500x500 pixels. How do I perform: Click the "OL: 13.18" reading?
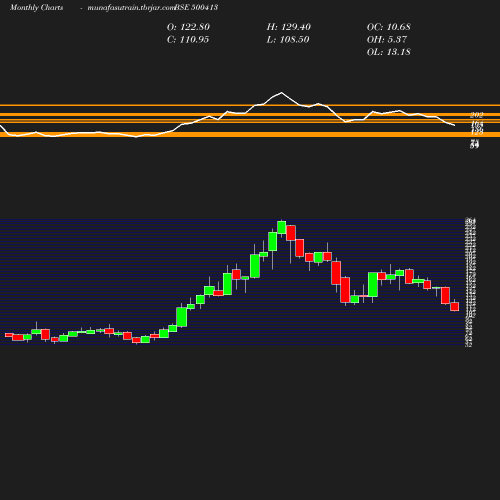pos(389,52)
